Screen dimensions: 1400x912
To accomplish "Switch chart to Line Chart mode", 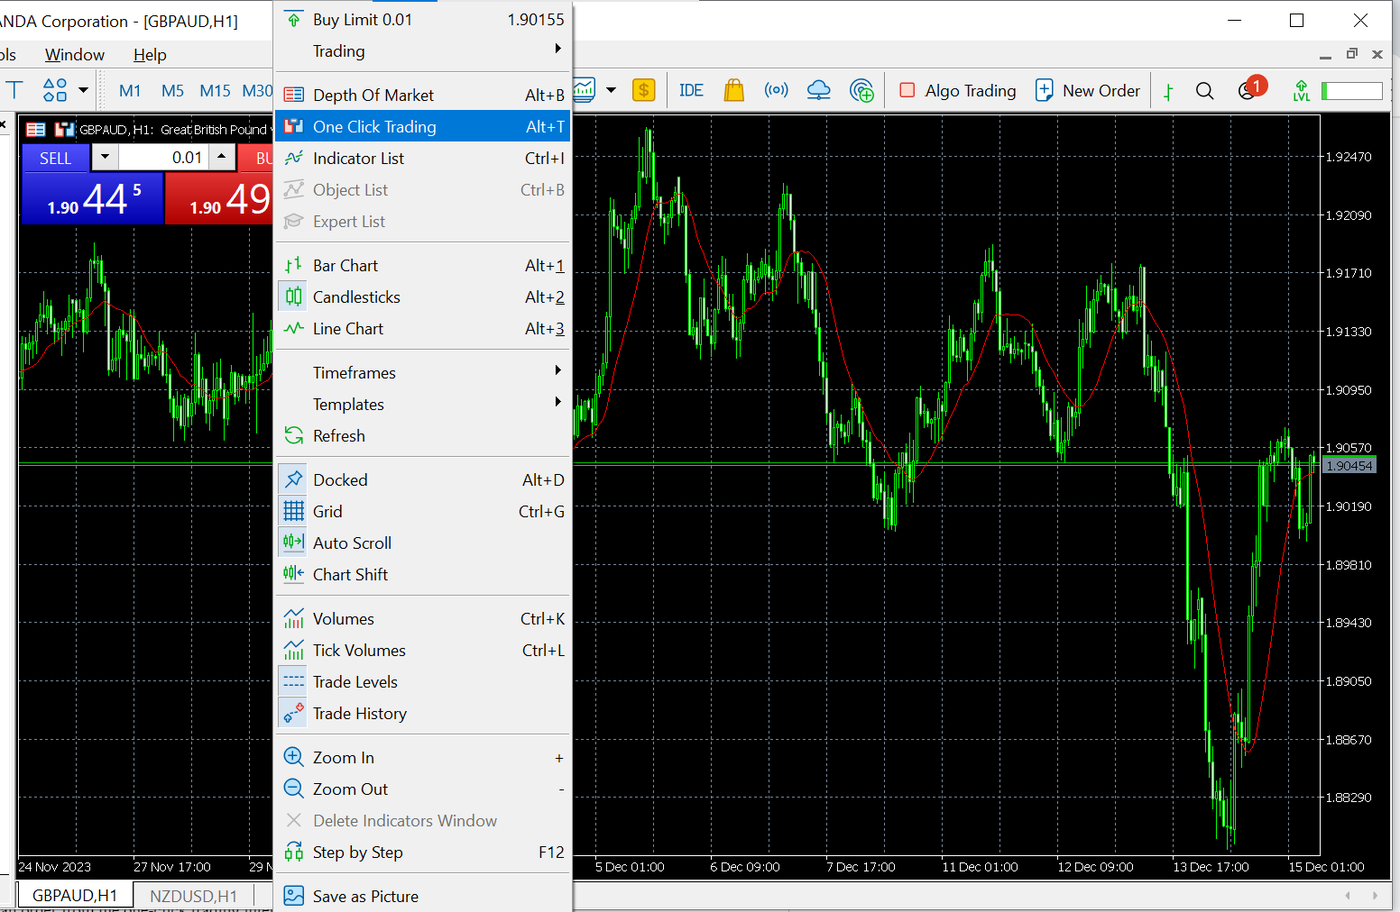I will point(346,328).
